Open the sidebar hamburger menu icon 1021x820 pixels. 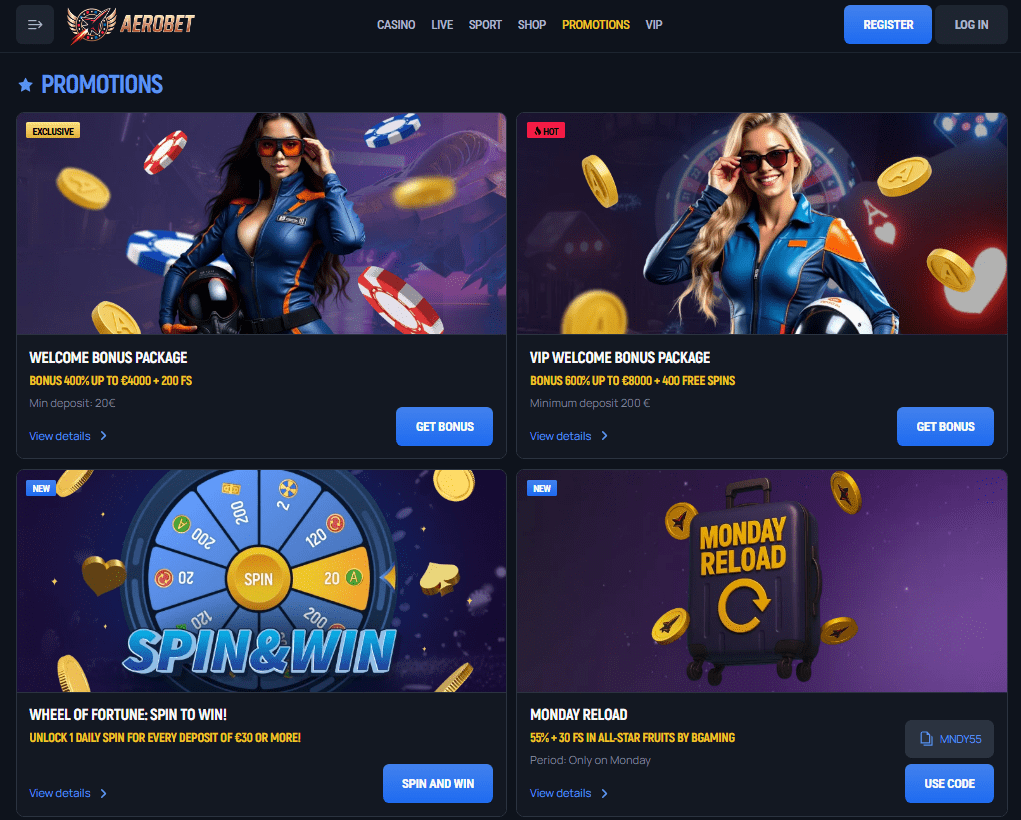click(35, 25)
